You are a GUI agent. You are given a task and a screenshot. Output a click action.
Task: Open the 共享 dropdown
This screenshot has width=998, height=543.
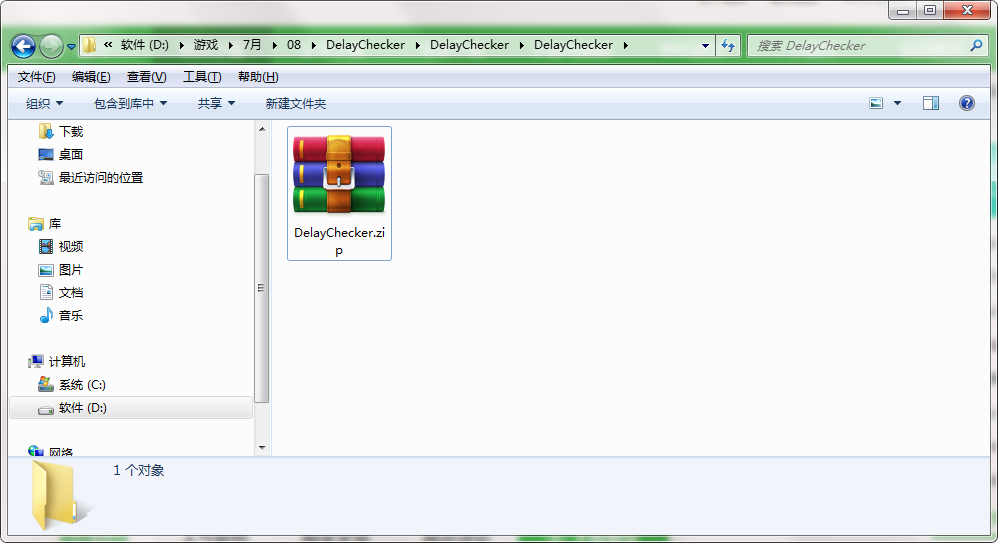click(x=216, y=103)
